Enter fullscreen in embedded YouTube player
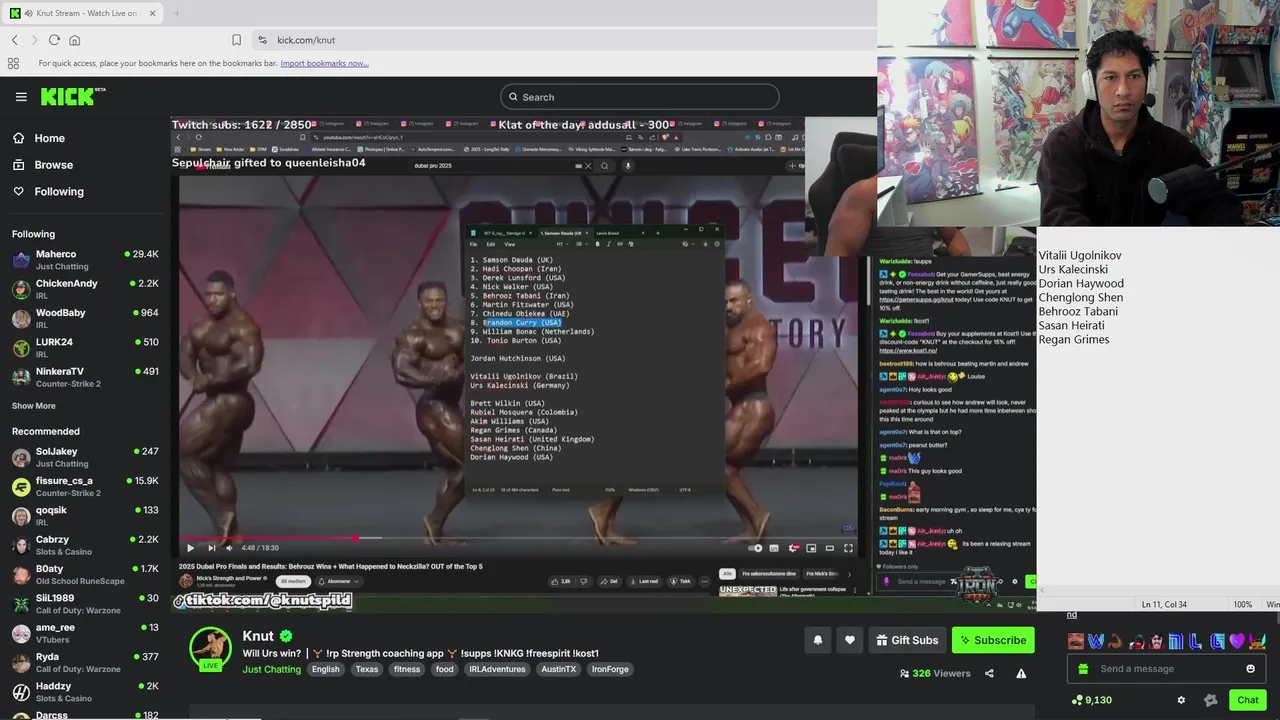Screen dimensions: 1280x720 (848, 548)
